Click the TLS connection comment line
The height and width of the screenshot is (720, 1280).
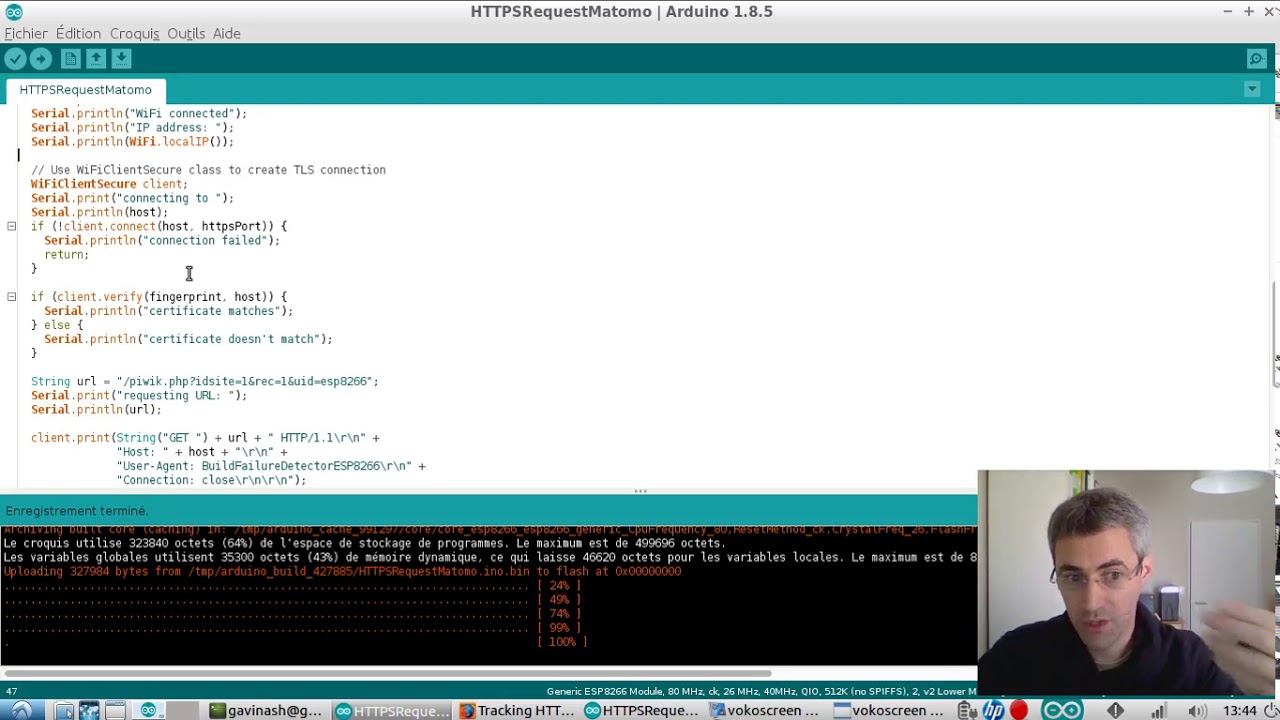click(208, 170)
